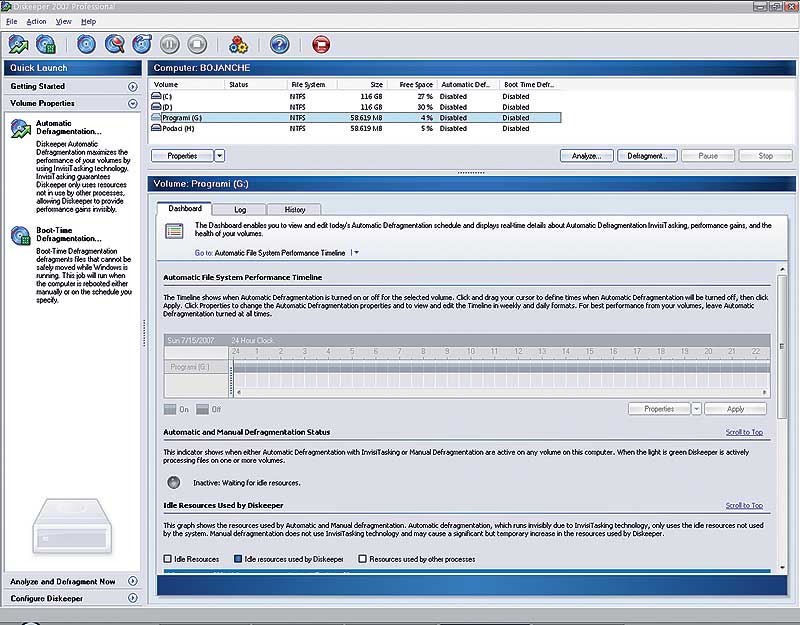800x625 pixels.
Task: Click Properties button below the volume list
Action: [x=182, y=156]
